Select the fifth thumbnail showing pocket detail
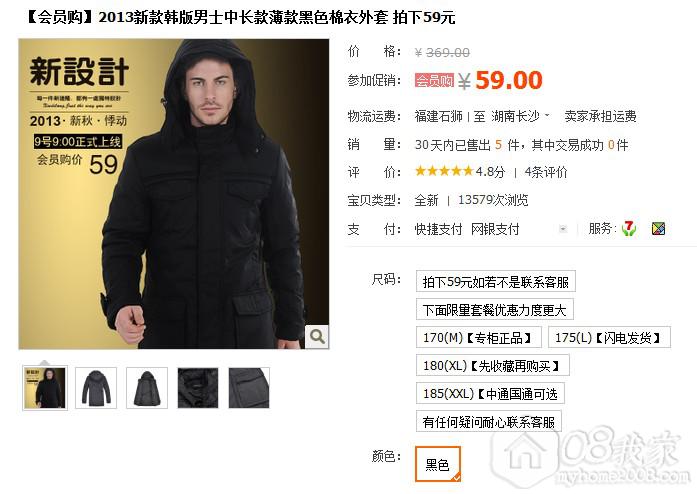Screen dimensions: 697x494 (249, 388)
